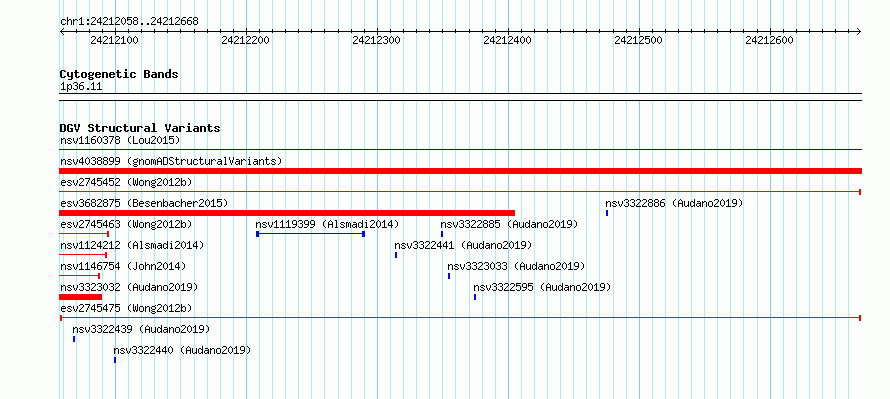Click the nsv3323032 short red bar
The image size is (890, 399).
tap(81, 297)
